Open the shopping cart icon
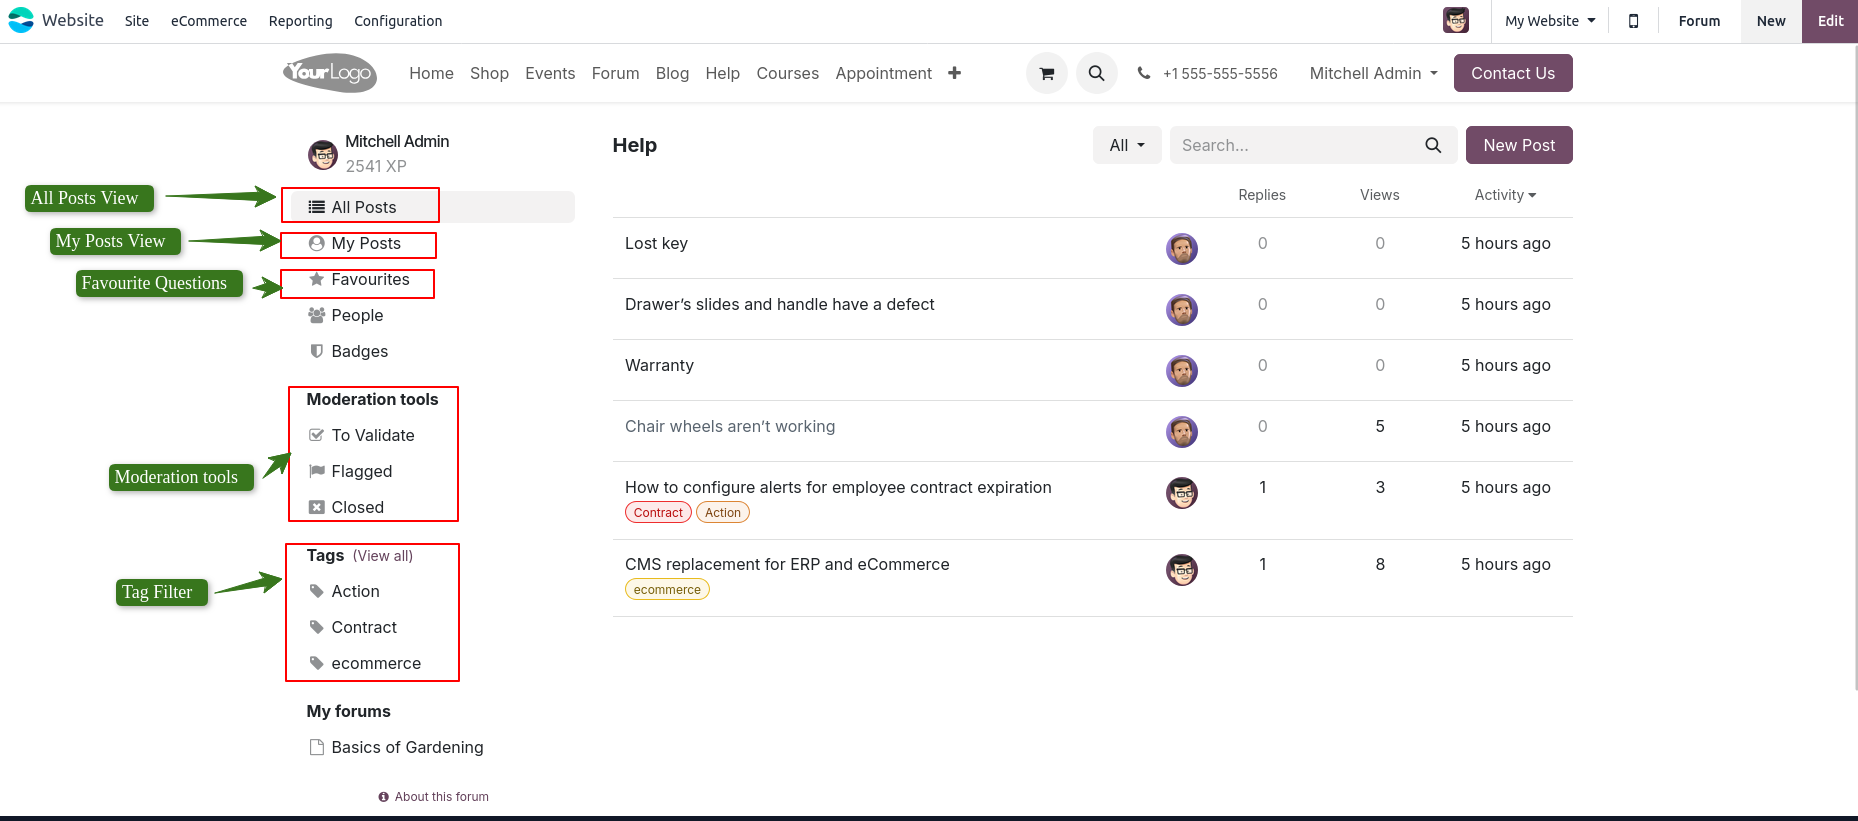This screenshot has height=821, width=1858. (1046, 73)
